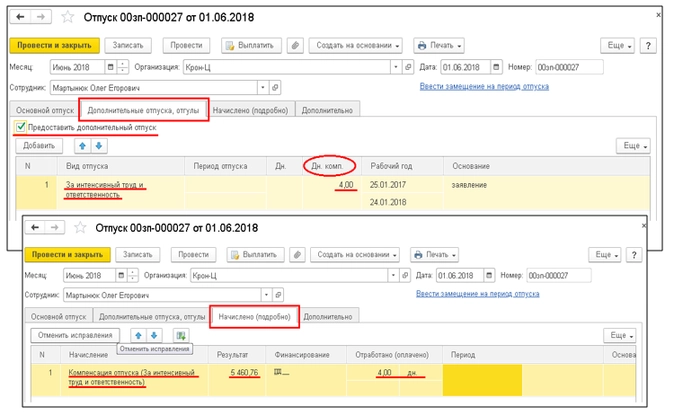Screen dimensions: 674x414
Task: Click Записать button in lower window
Action: click(x=138, y=255)
